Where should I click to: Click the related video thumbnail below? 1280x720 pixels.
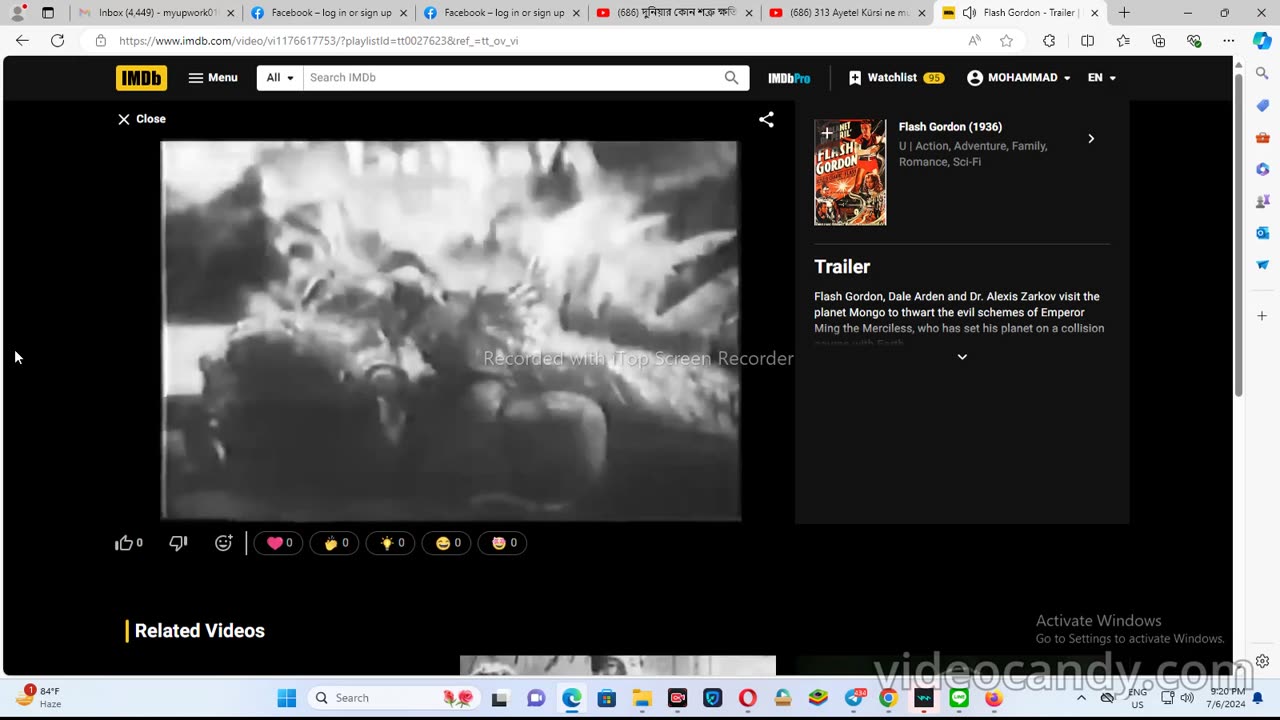coord(617,666)
